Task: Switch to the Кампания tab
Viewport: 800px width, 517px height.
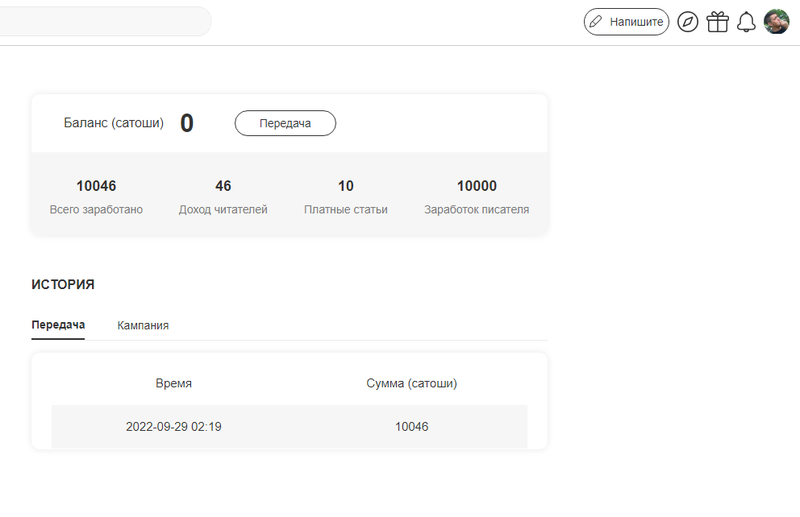Action: click(143, 325)
